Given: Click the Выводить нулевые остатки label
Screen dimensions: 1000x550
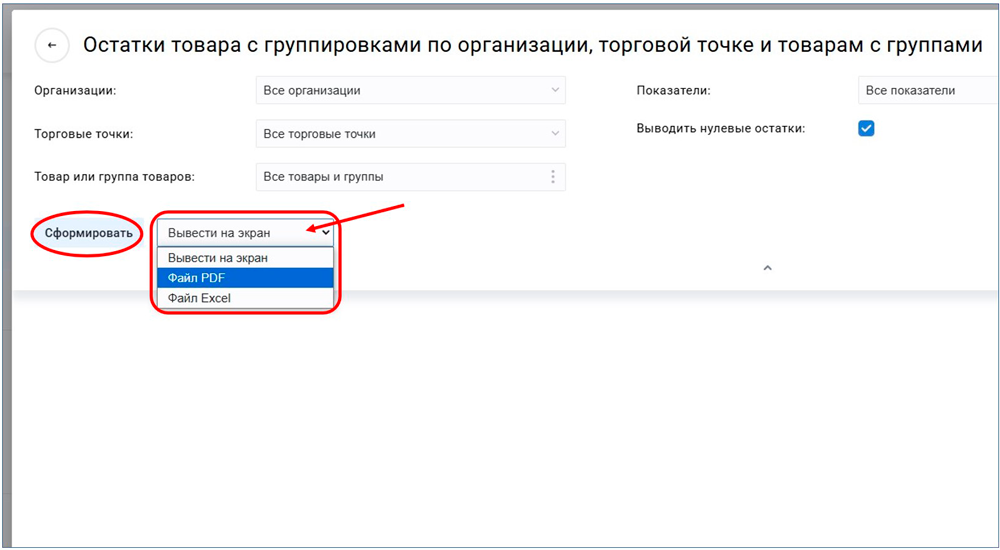Looking at the screenshot, I should 720,128.
